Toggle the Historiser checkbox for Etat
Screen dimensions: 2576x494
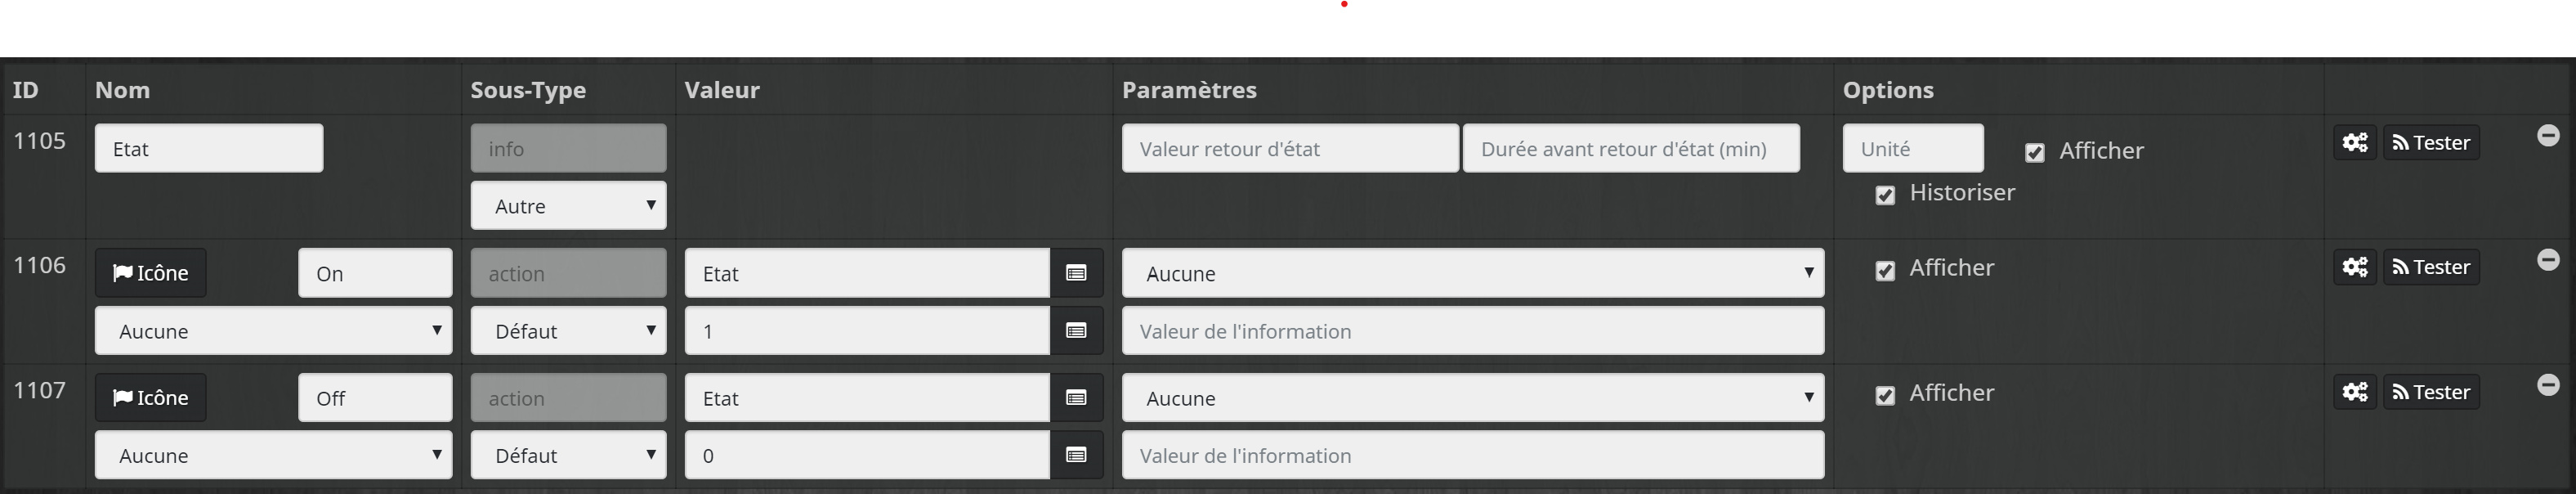coord(1885,195)
